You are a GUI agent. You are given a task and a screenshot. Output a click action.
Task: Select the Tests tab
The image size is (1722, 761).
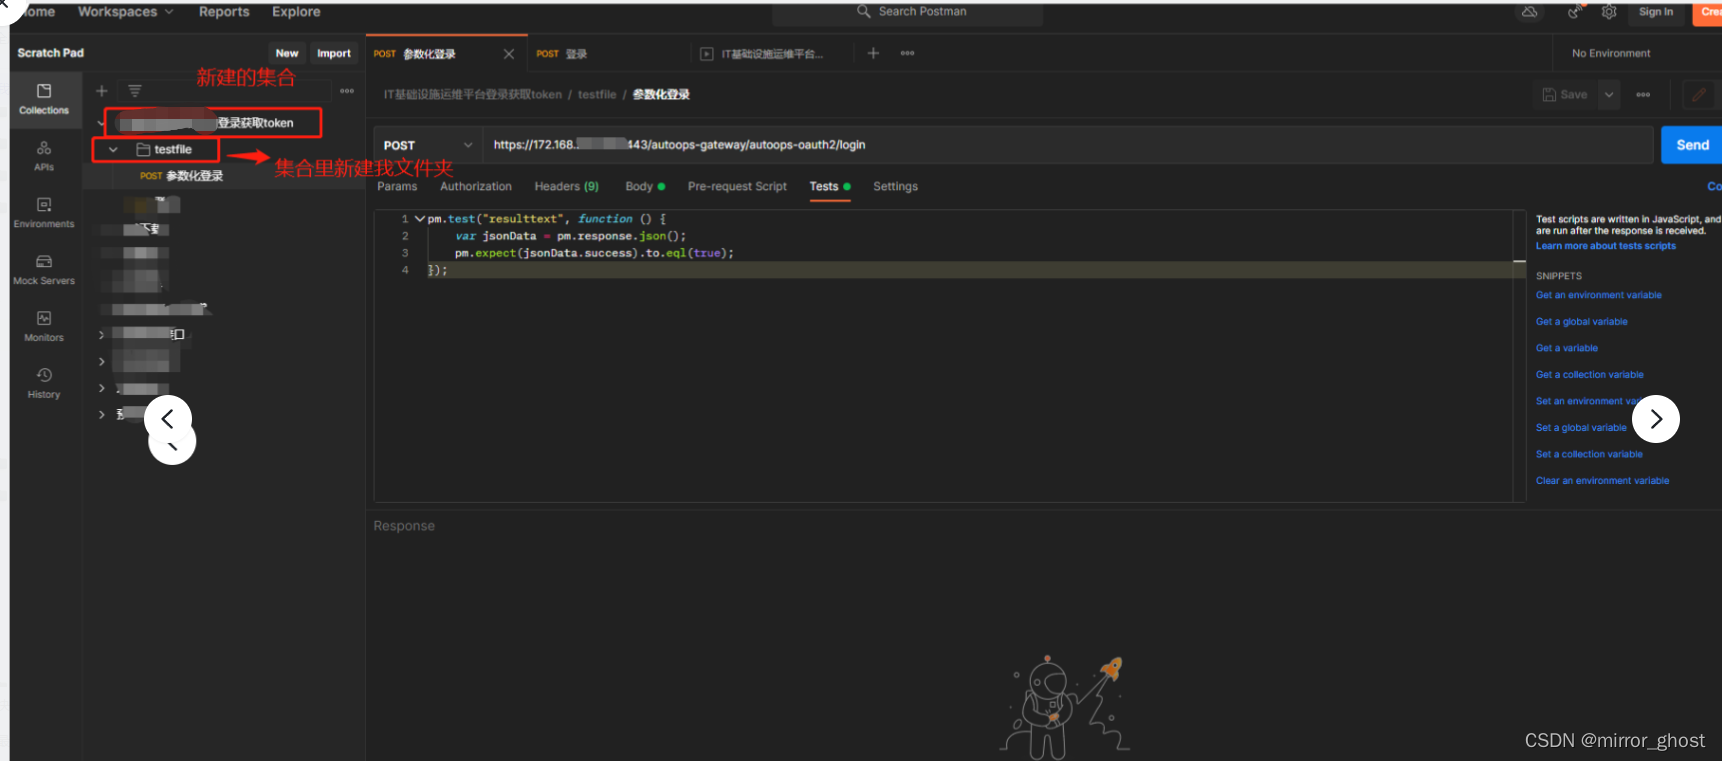click(x=830, y=187)
